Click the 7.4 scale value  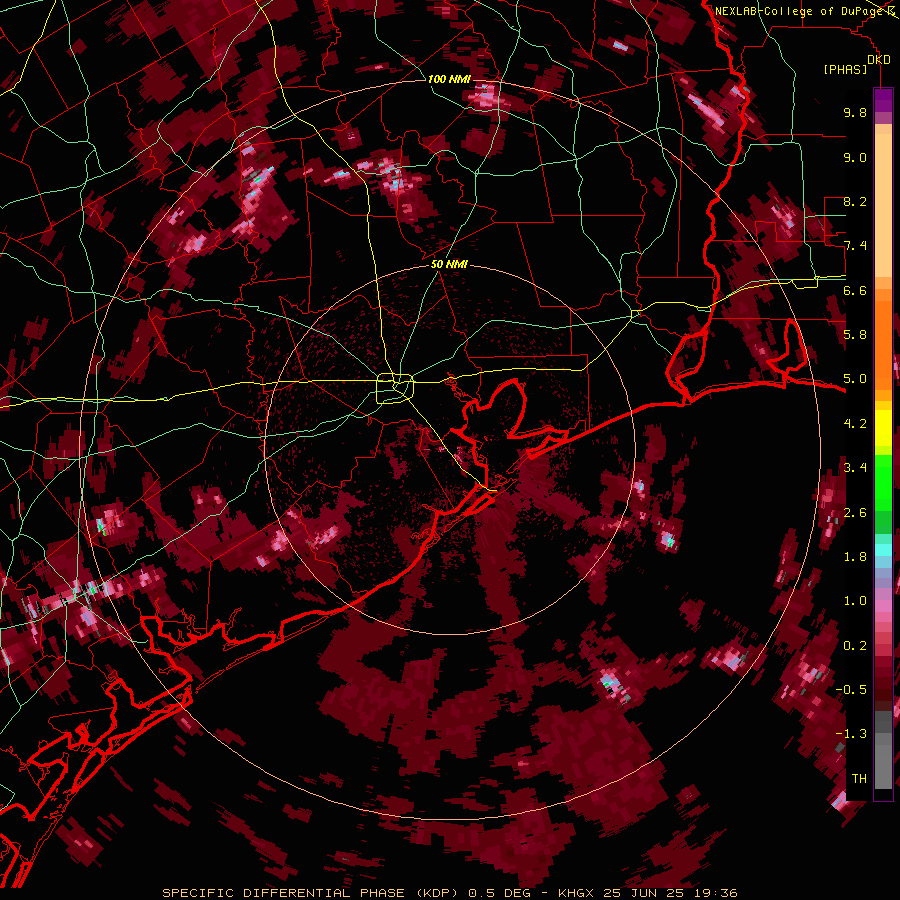click(855, 246)
